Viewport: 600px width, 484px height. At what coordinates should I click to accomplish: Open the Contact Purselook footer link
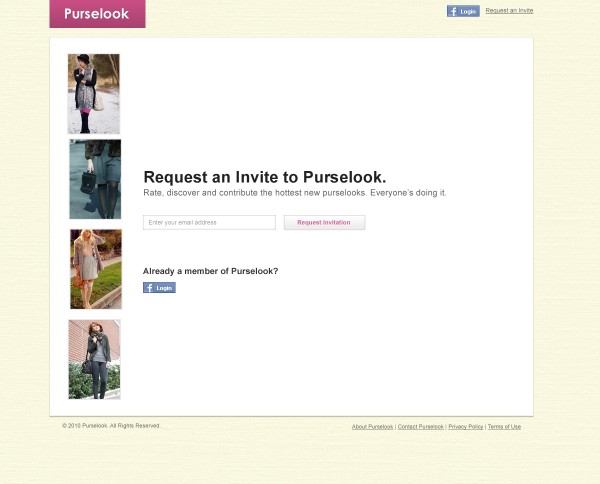[421, 427]
